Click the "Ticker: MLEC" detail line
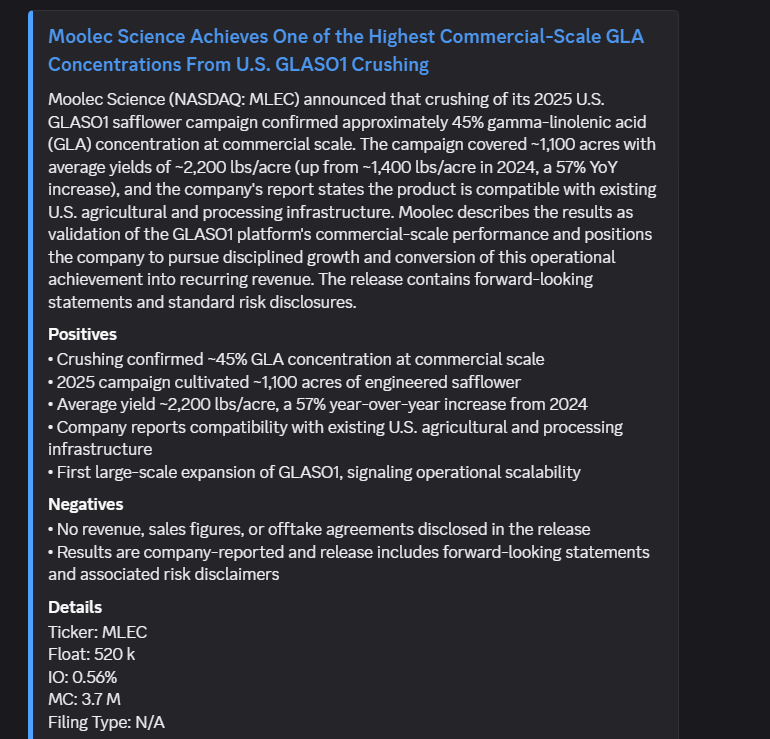Screen dimensions: 770x739 [x=97, y=632]
